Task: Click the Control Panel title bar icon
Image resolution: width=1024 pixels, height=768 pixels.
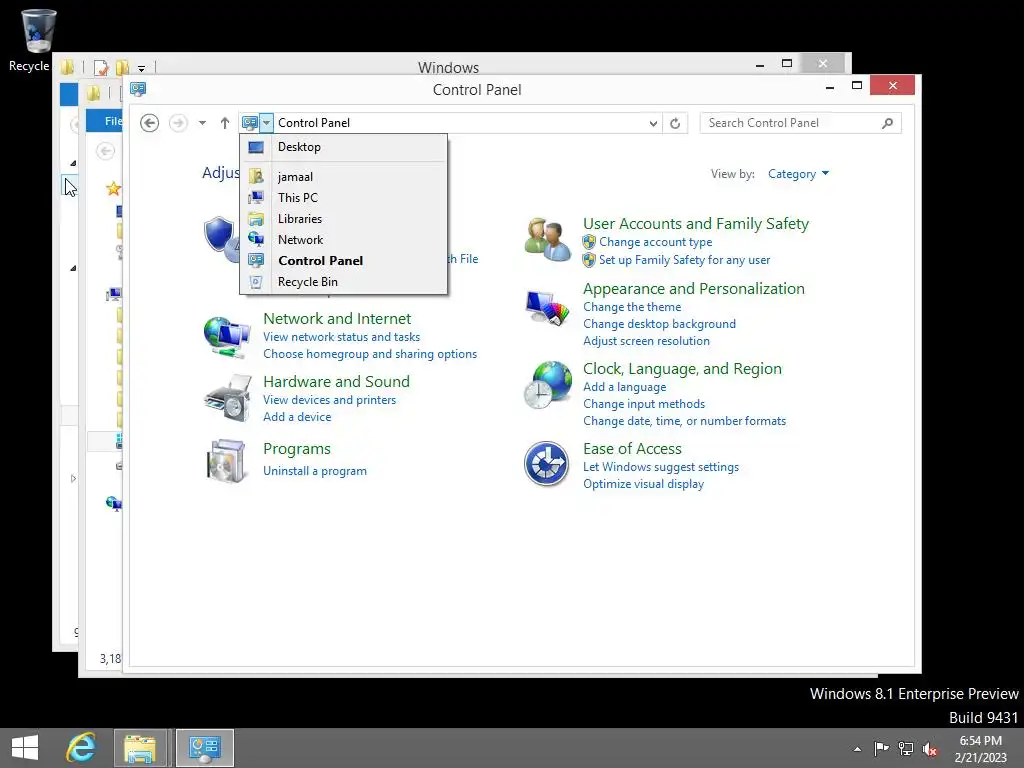Action: tap(138, 89)
